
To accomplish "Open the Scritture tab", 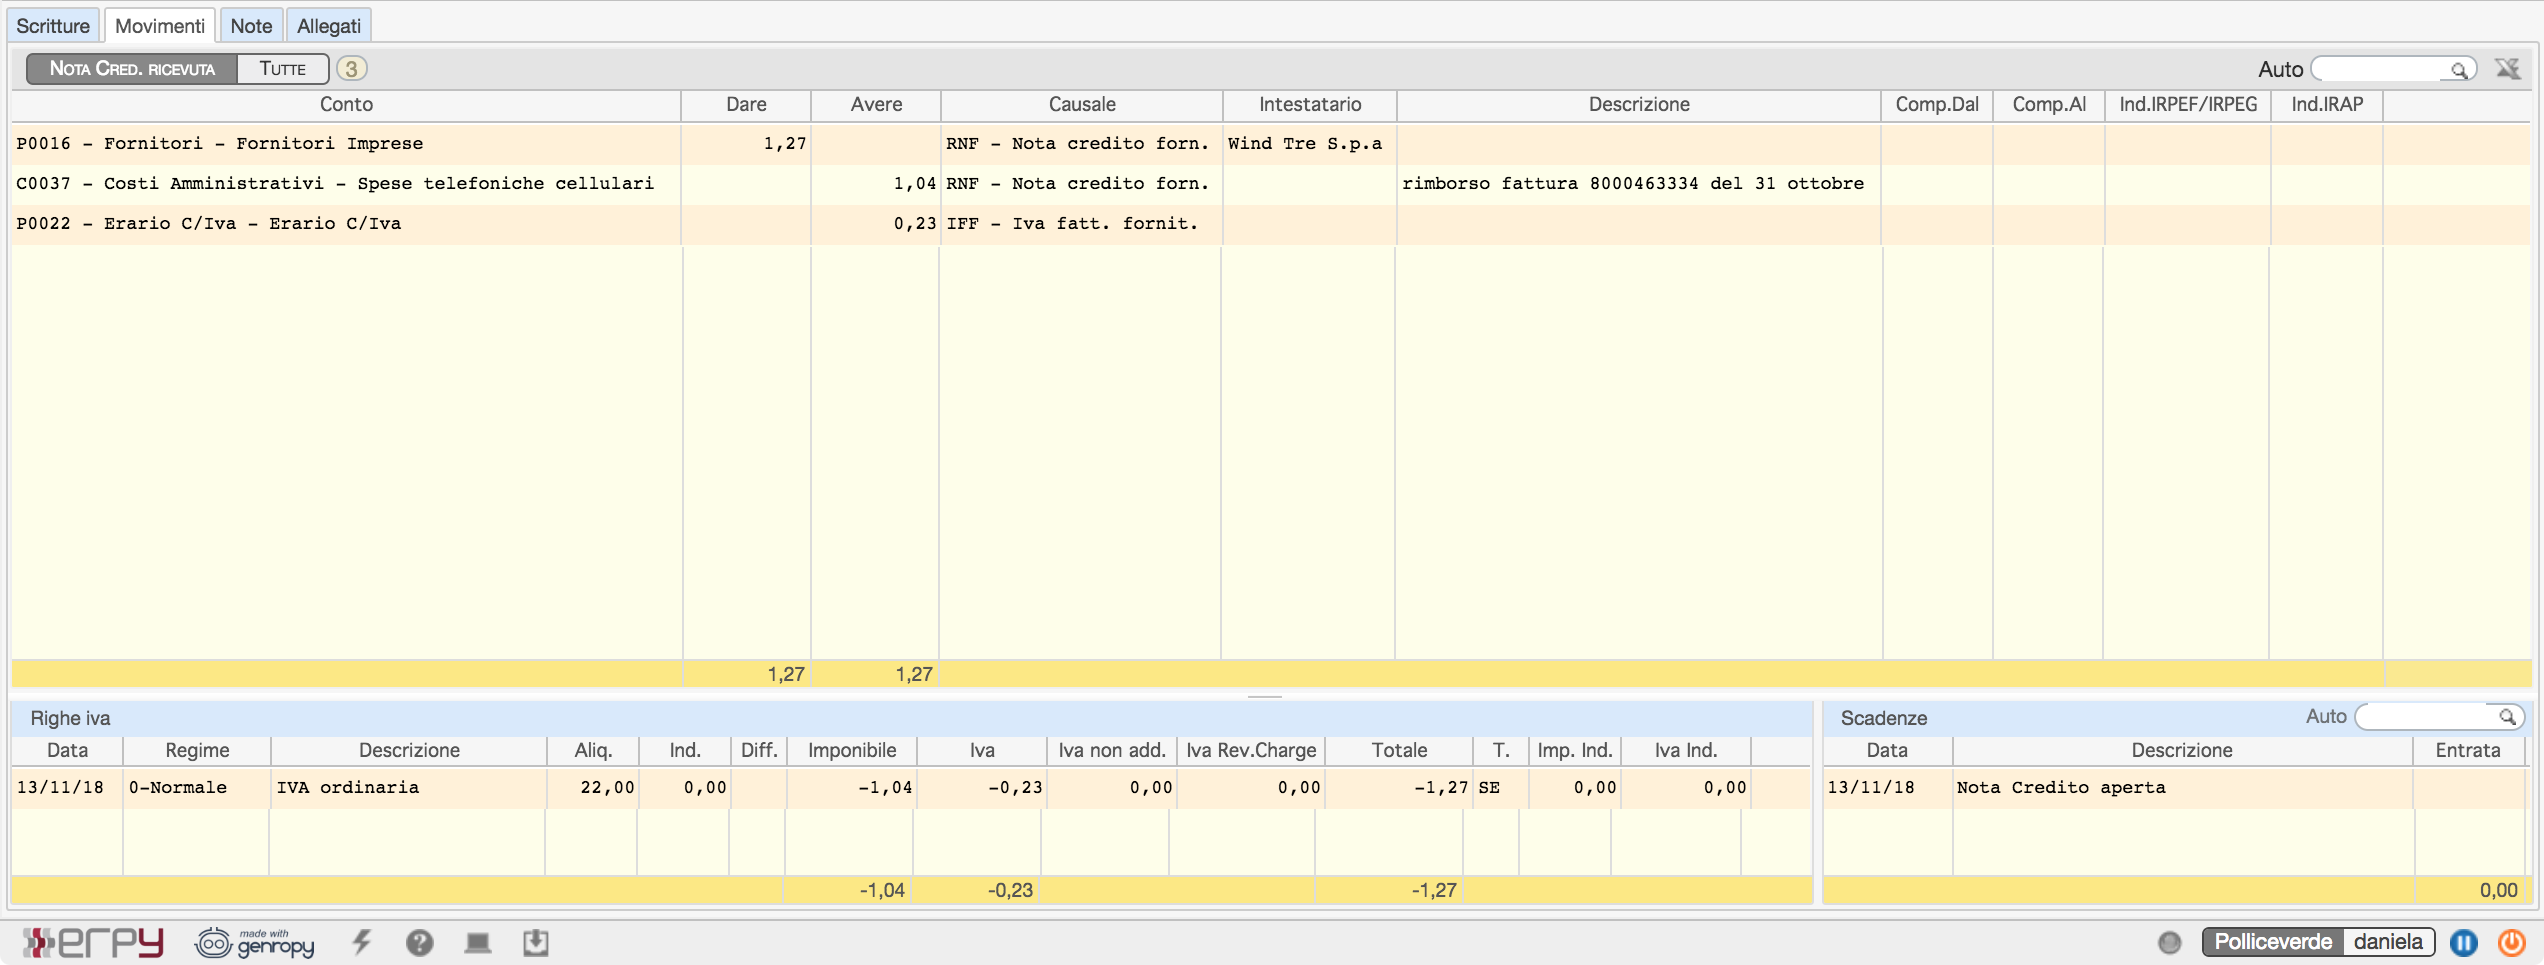I will (53, 26).
